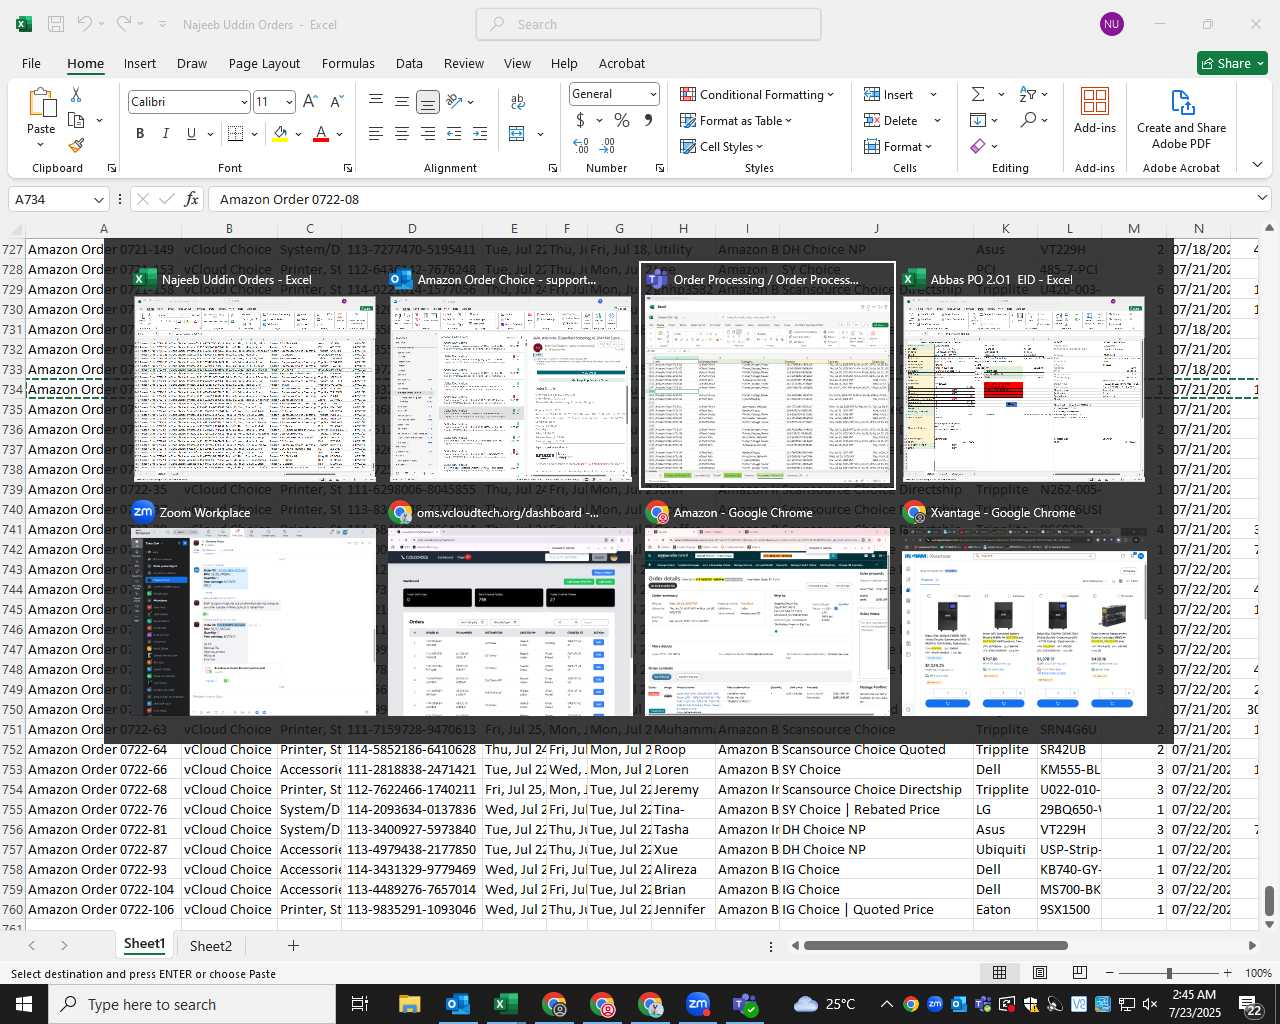Screen dimensions: 1280x1024
Task: Click the Increase Indent icon
Action: 480,133
